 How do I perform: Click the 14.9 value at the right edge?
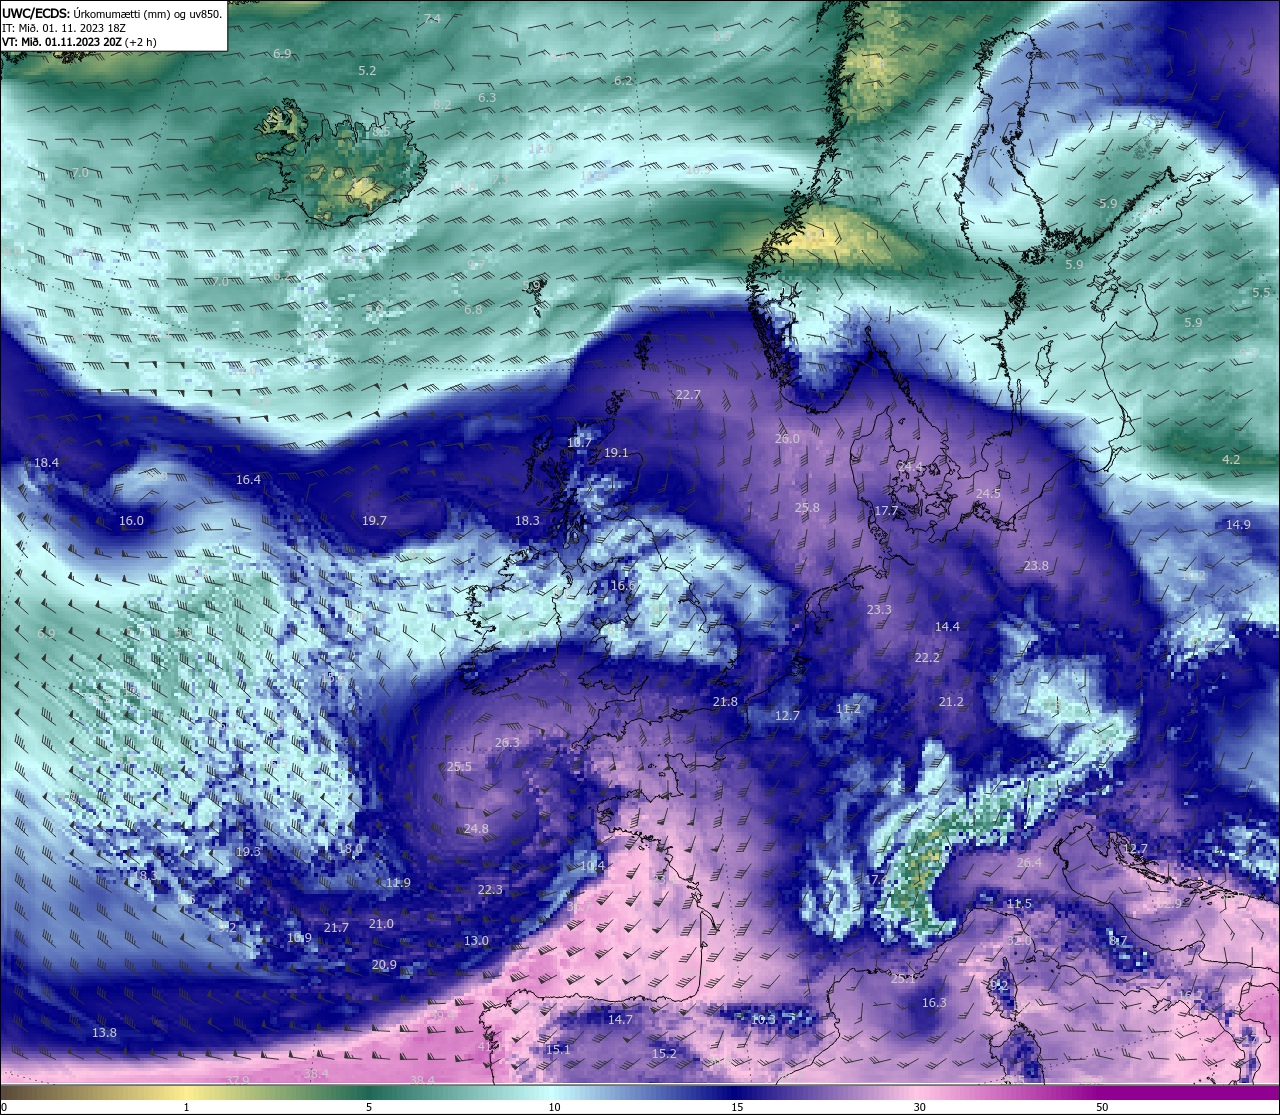pos(1238,525)
